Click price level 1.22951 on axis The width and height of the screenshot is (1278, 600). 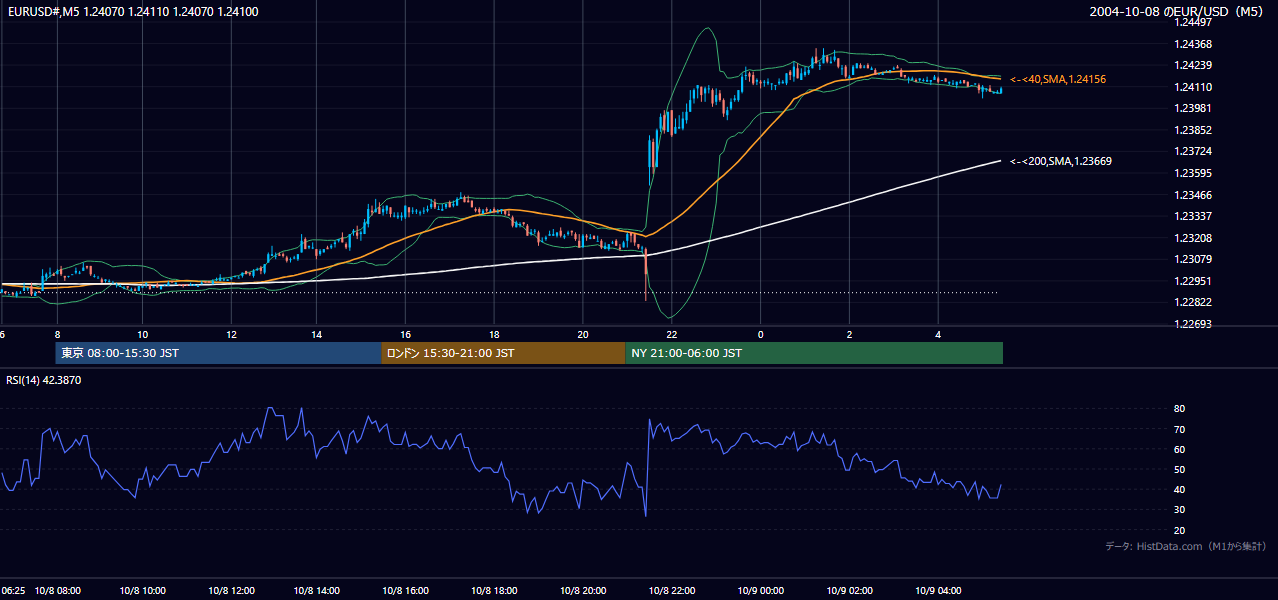pos(1191,281)
